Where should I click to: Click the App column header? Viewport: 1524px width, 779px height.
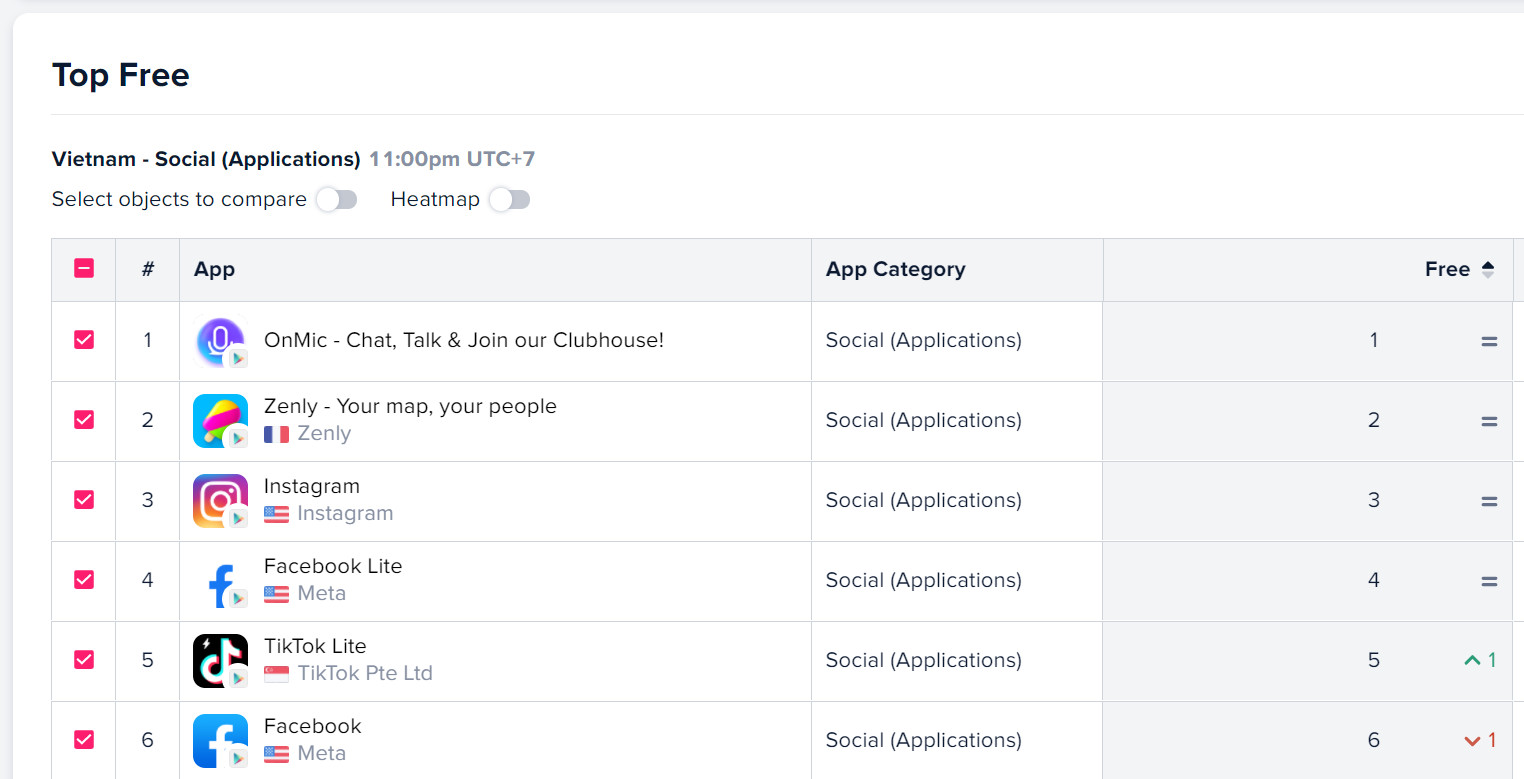tap(214, 269)
